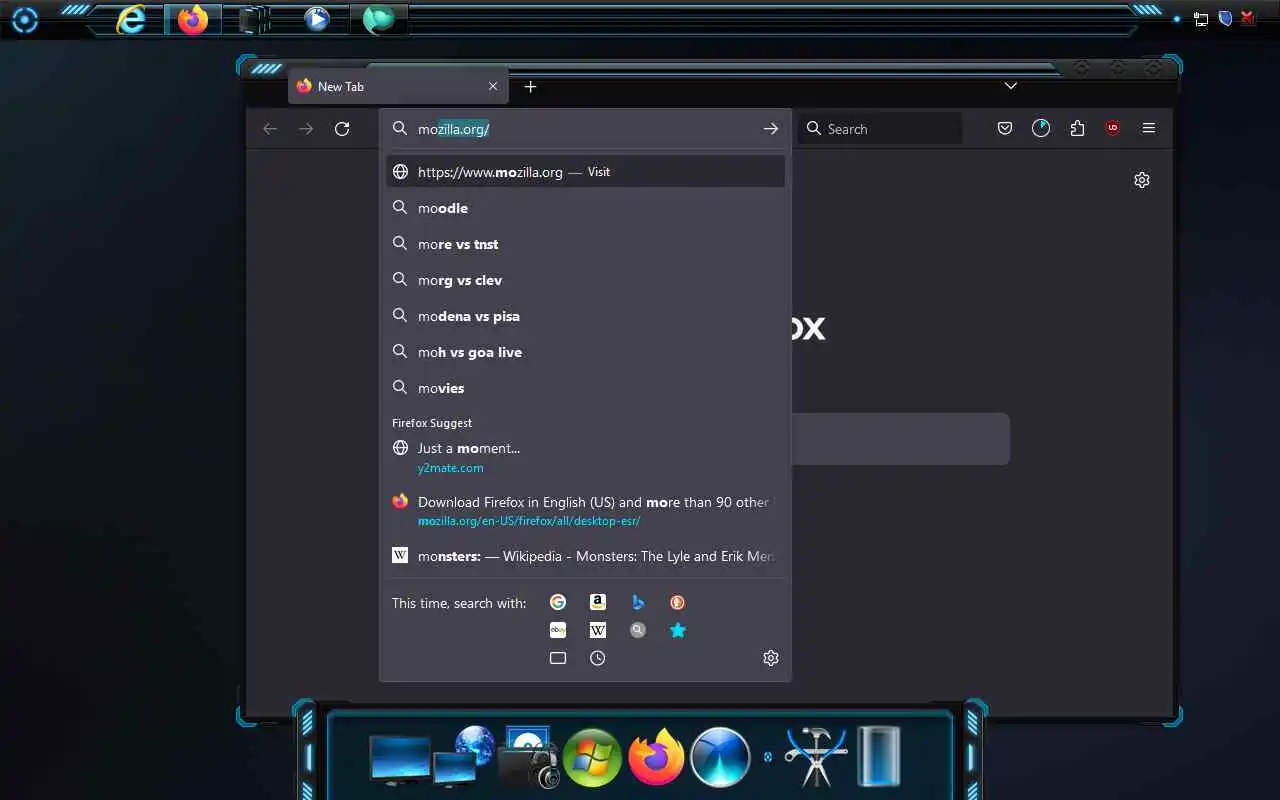Expand the list all tabs chevron

[x=1011, y=86]
